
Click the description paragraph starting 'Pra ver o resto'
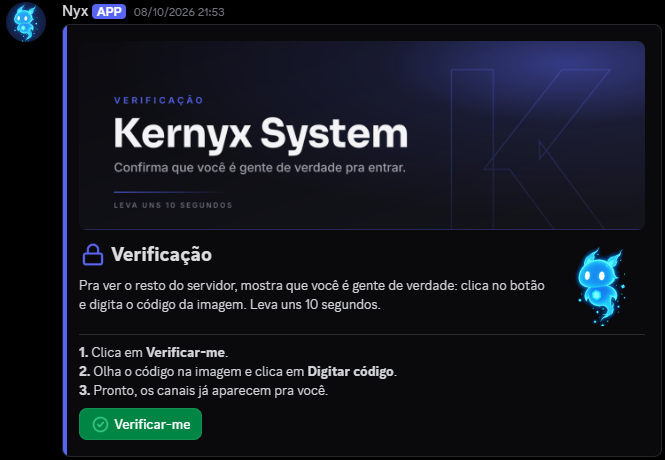[x=312, y=295]
